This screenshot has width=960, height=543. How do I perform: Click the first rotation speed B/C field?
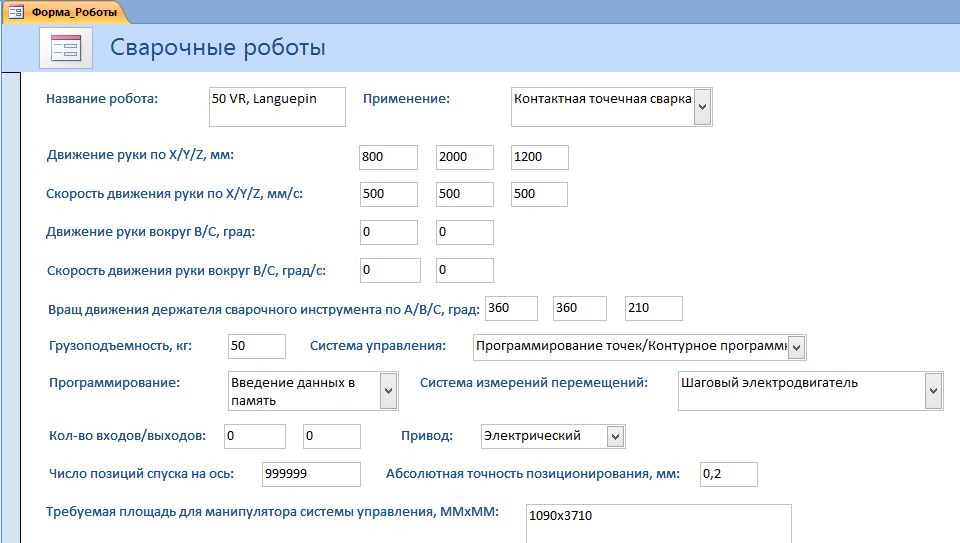pyautogui.click(x=390, y=270)
